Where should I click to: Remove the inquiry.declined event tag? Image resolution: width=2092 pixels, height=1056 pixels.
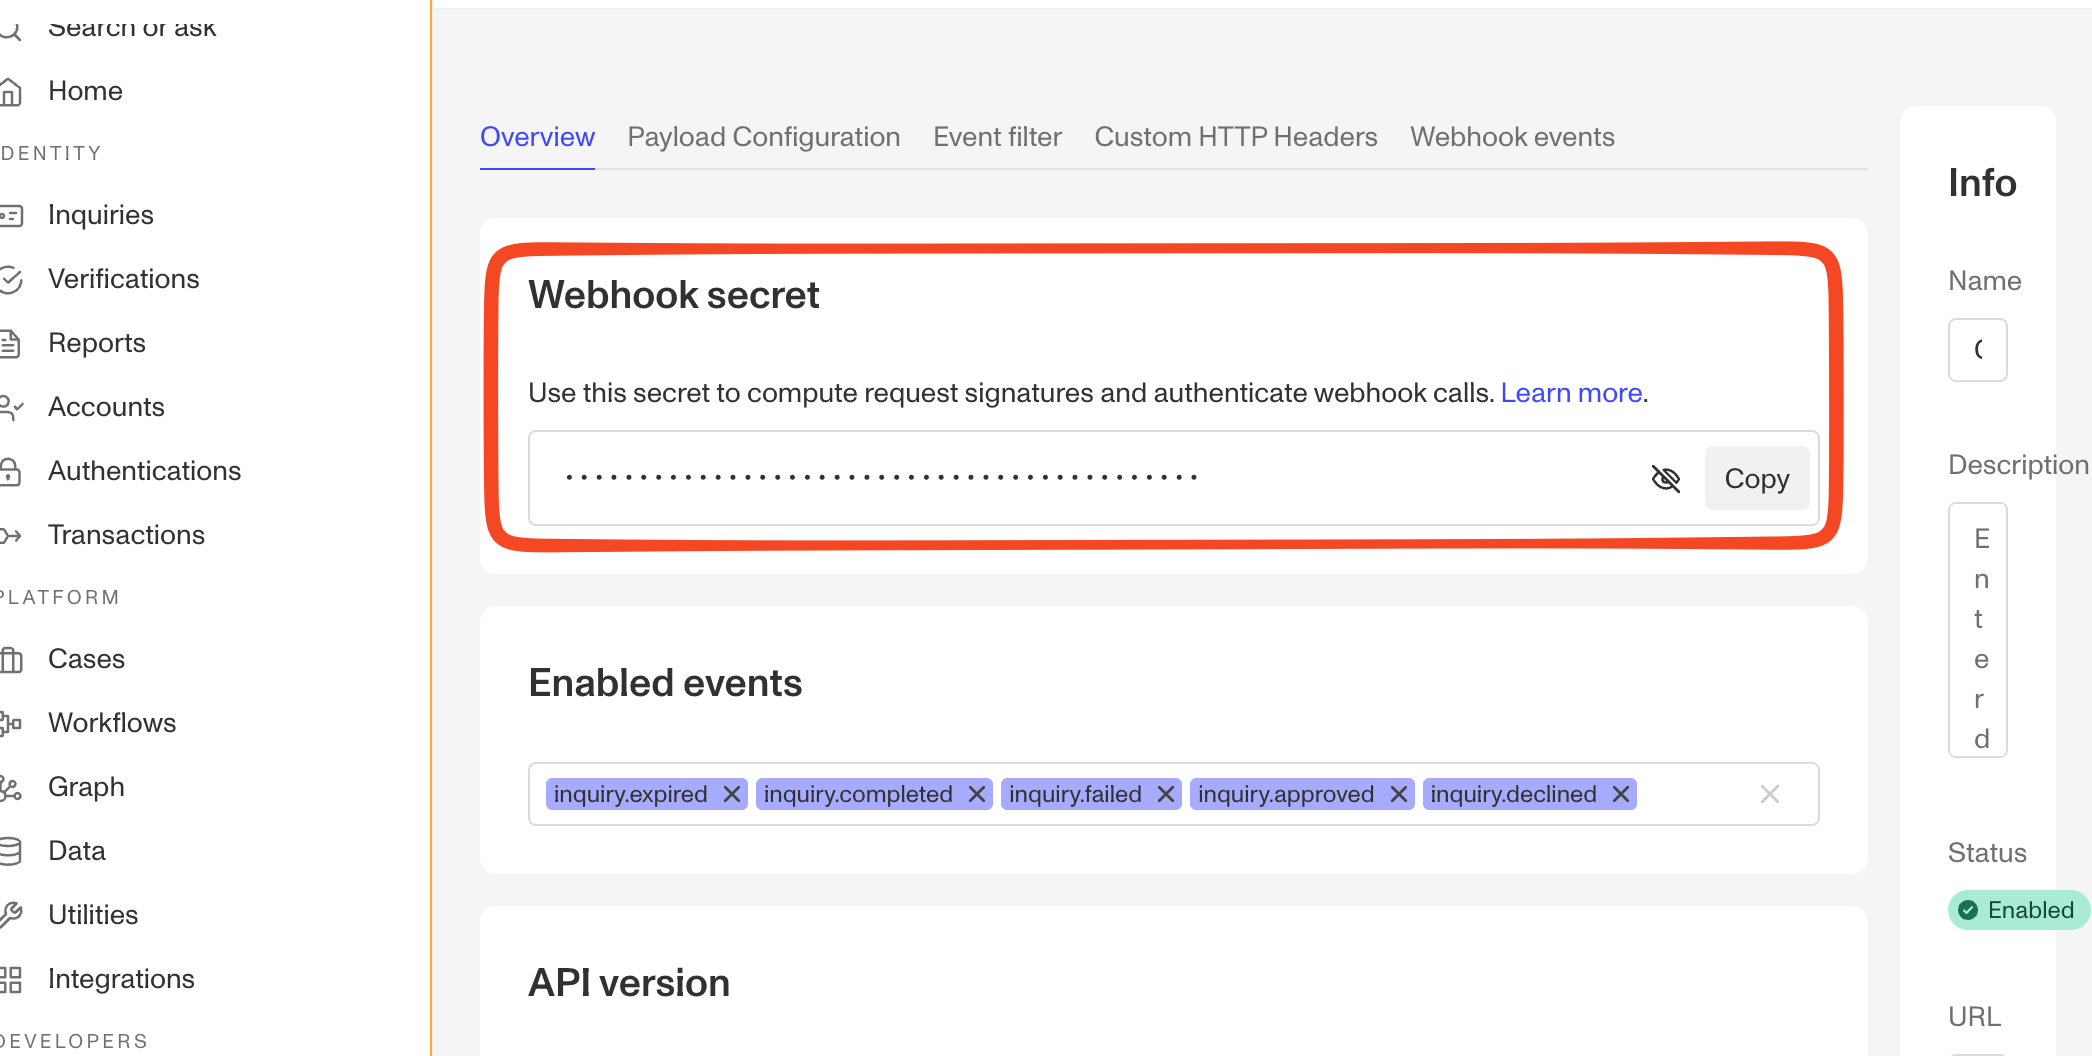tap(1621, 794)
